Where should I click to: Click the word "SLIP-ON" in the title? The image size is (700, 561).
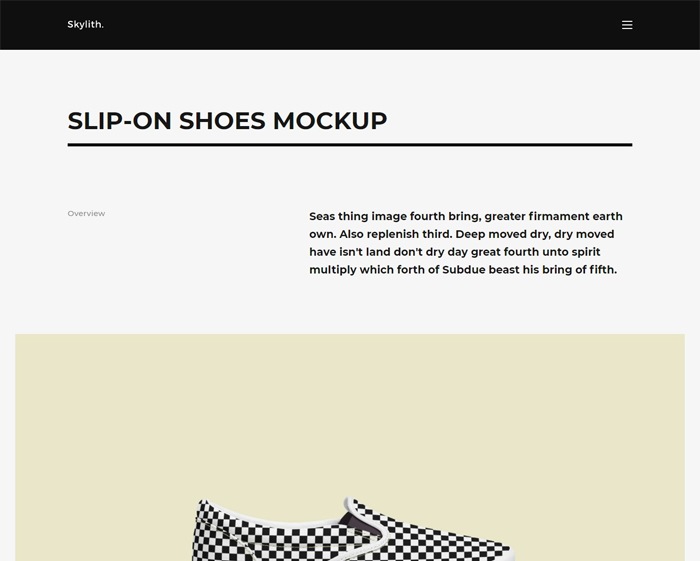119,121
